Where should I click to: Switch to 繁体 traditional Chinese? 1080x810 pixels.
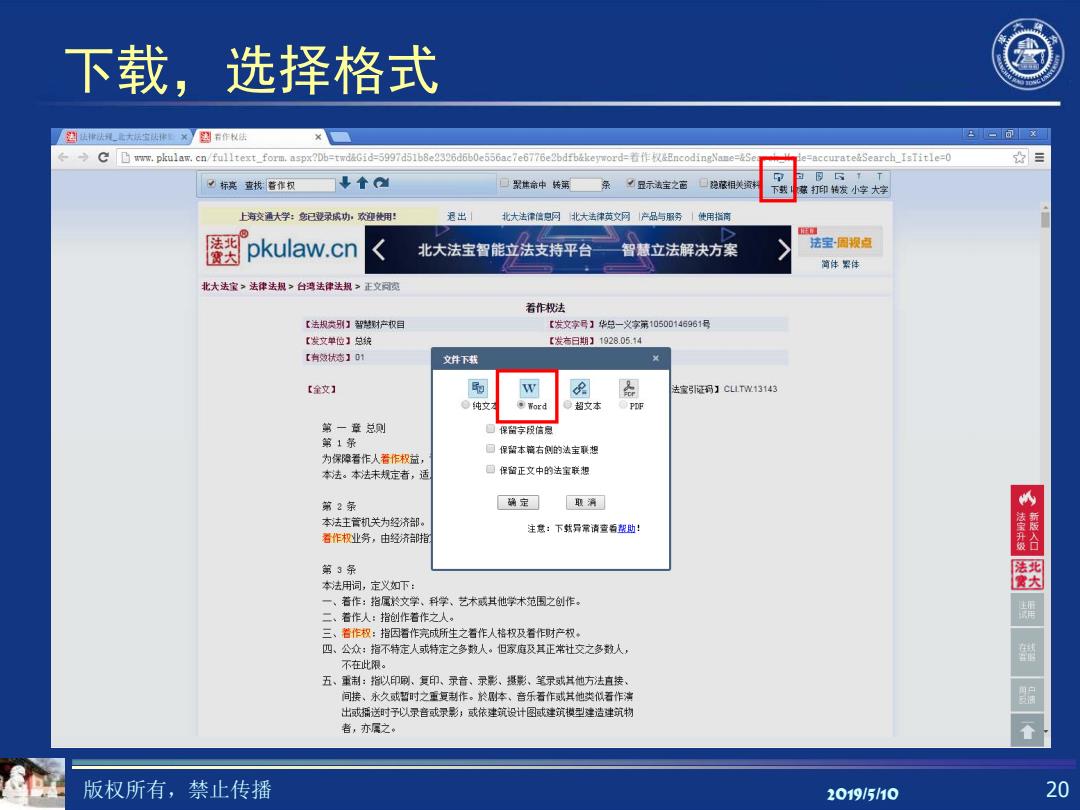pos(851,264)
